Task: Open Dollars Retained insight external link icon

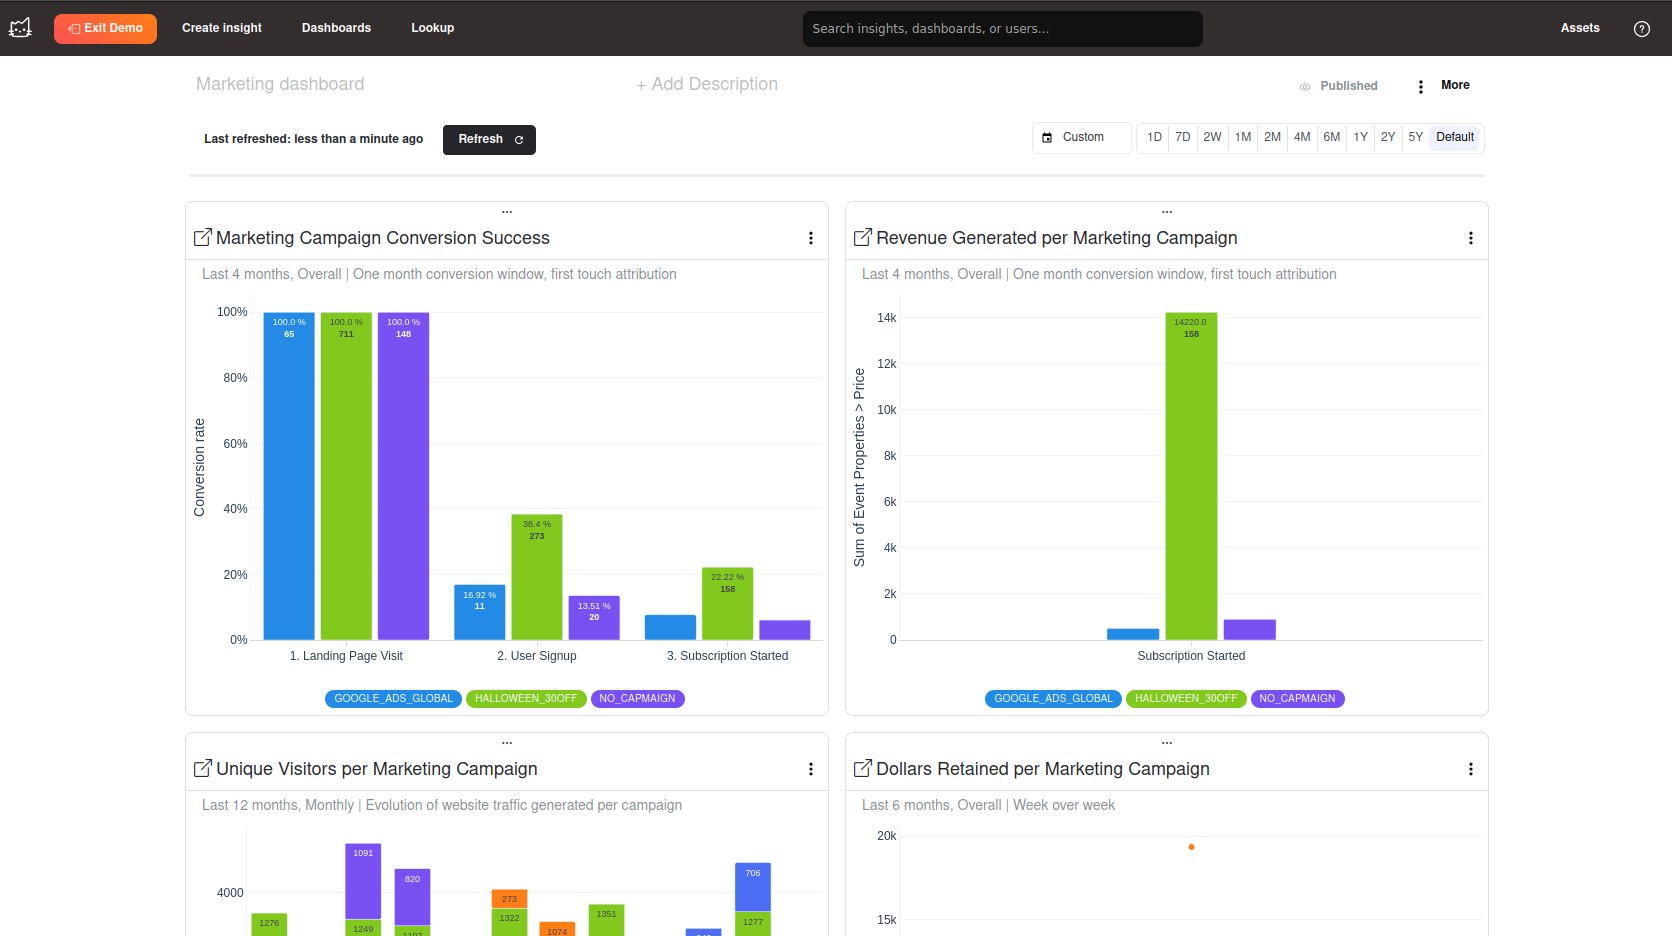Action: 863,768
